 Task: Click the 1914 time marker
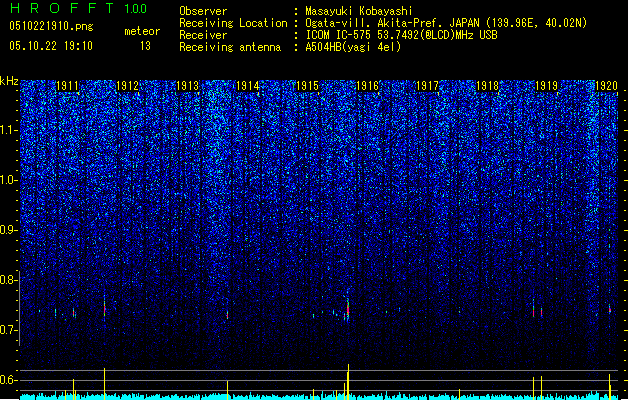click(248, 86)
